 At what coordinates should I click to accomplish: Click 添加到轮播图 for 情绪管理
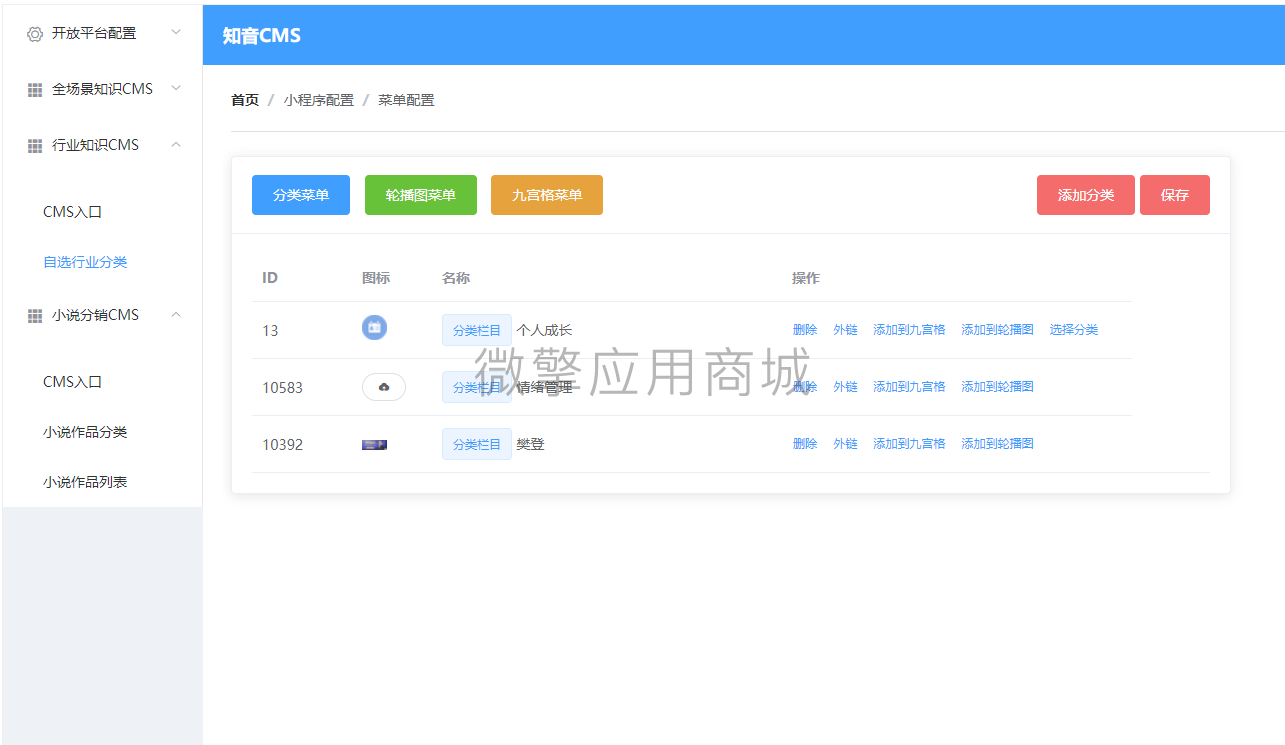click(998, 387)
